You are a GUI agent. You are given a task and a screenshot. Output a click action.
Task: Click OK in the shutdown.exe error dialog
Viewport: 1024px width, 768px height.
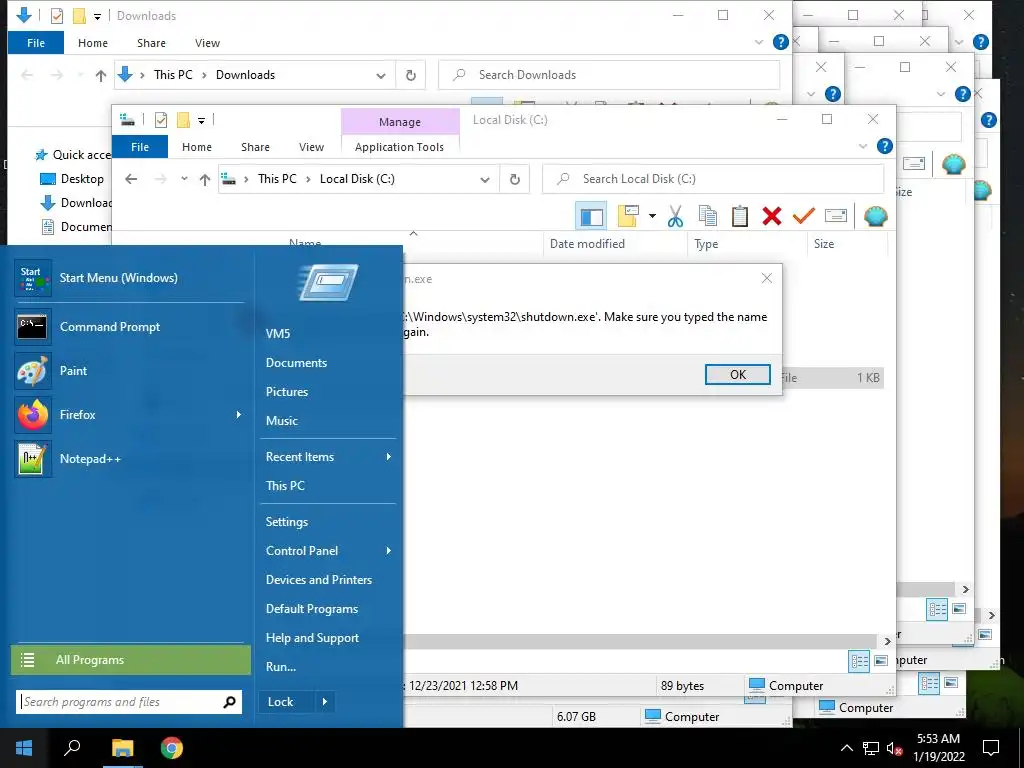coord(738,375)
